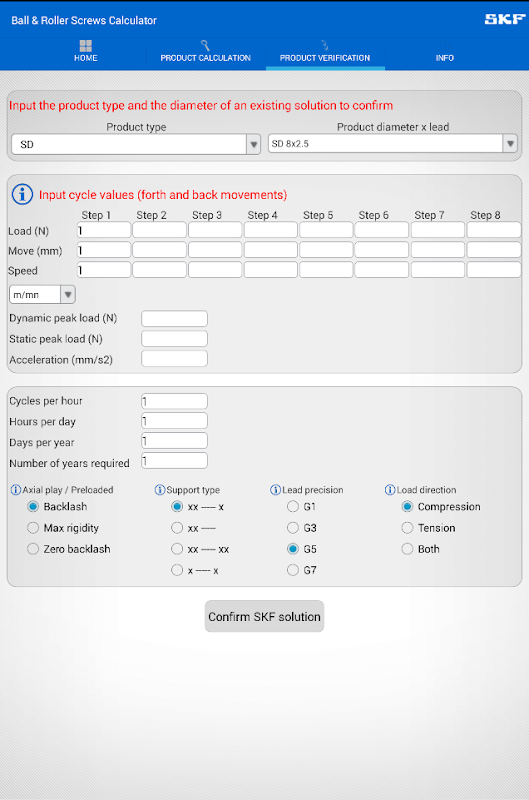
Task: Open the Home grid icon tab
Action: (86, 51)
